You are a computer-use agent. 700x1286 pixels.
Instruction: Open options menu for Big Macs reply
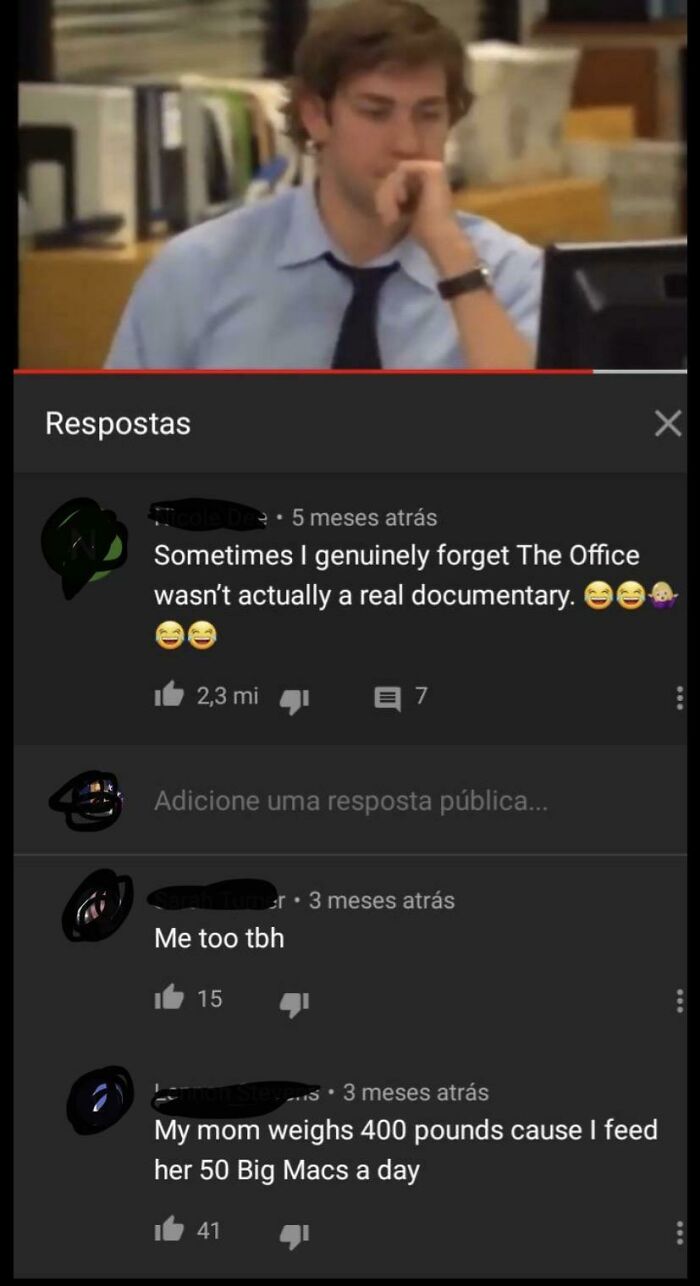(680, 1232)
